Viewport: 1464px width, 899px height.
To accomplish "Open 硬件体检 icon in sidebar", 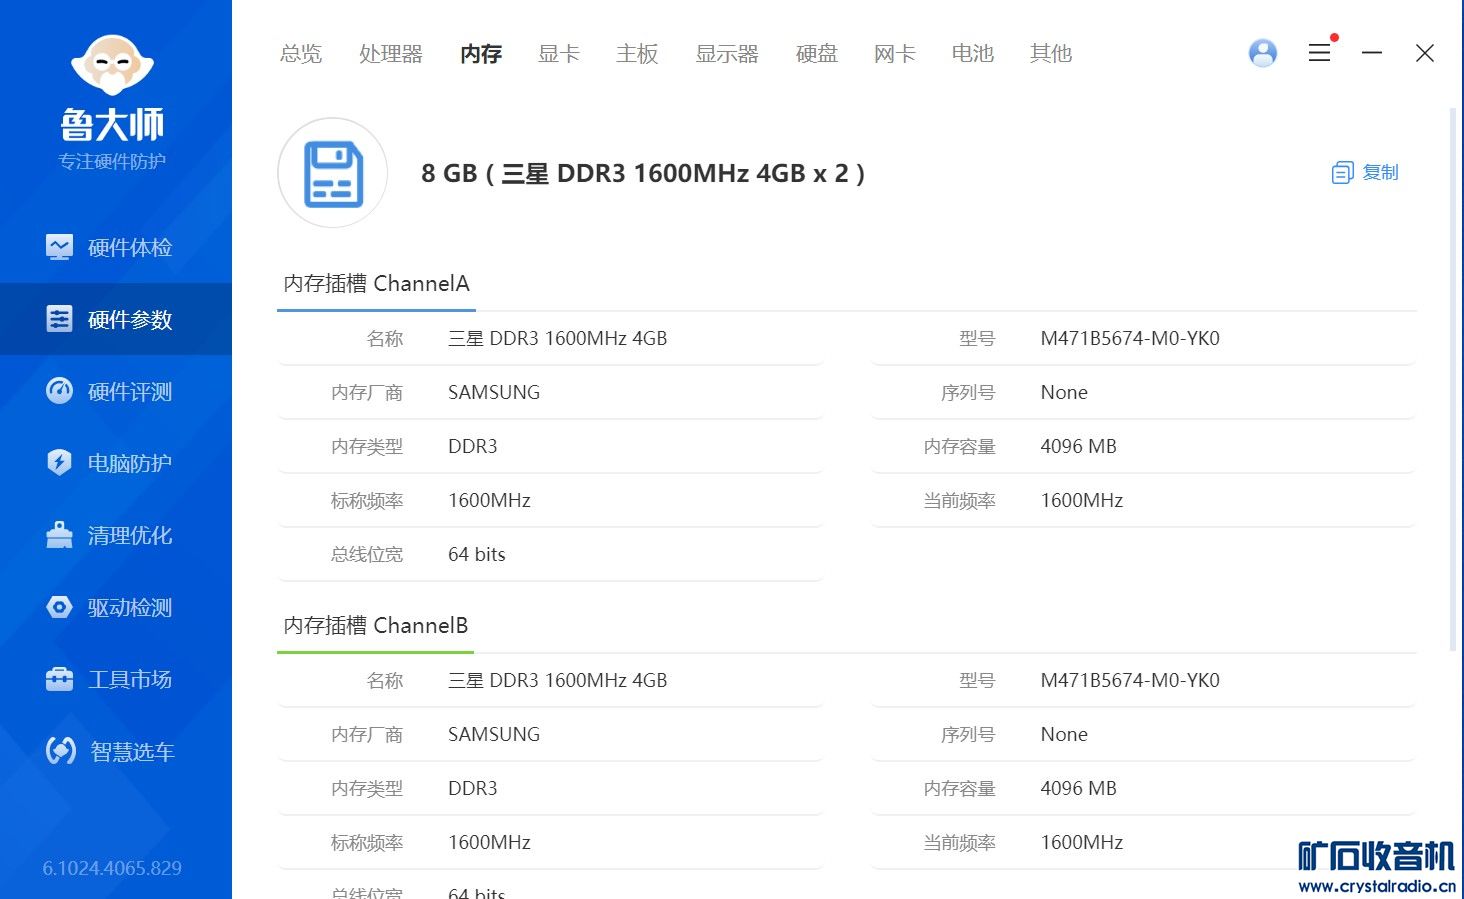I will pos(59,247).
